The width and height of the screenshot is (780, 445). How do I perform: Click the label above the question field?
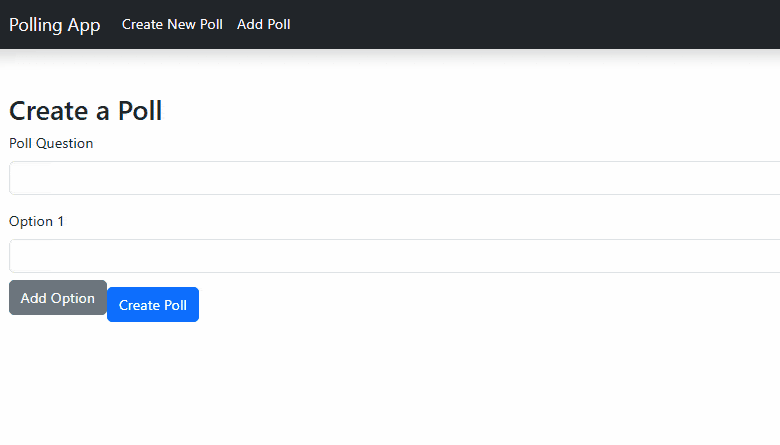[x=51, y=143]
